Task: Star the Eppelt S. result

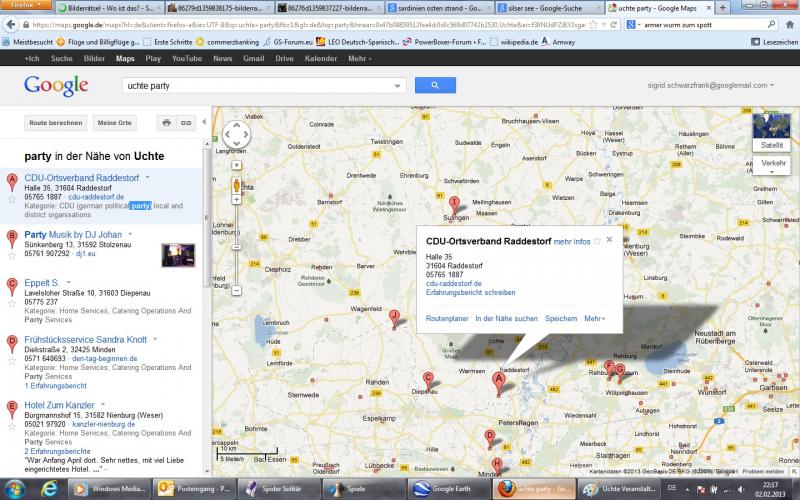Action: point(12,304)
